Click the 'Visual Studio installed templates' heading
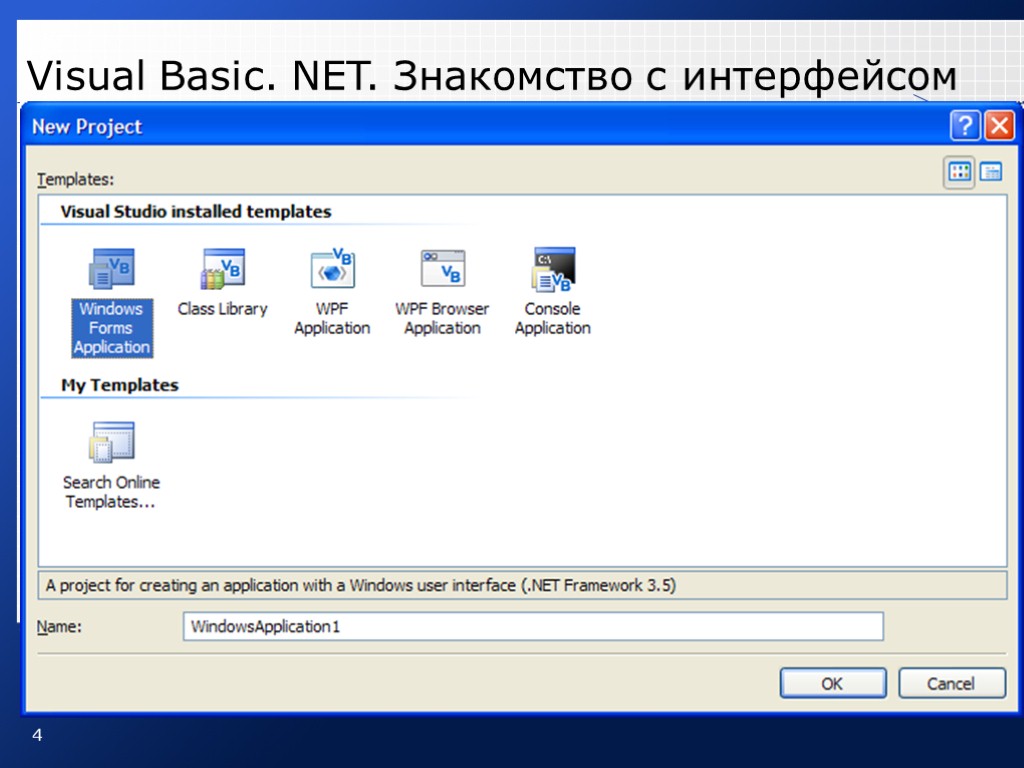Viewport: 1024px width, 768px height. [x=196, y=212]
